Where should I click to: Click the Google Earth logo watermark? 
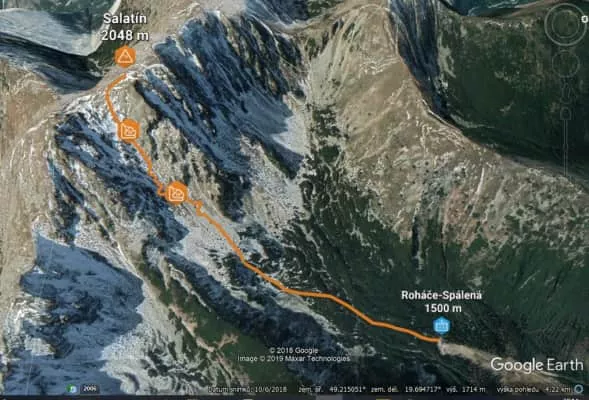(x=537, y=365)
